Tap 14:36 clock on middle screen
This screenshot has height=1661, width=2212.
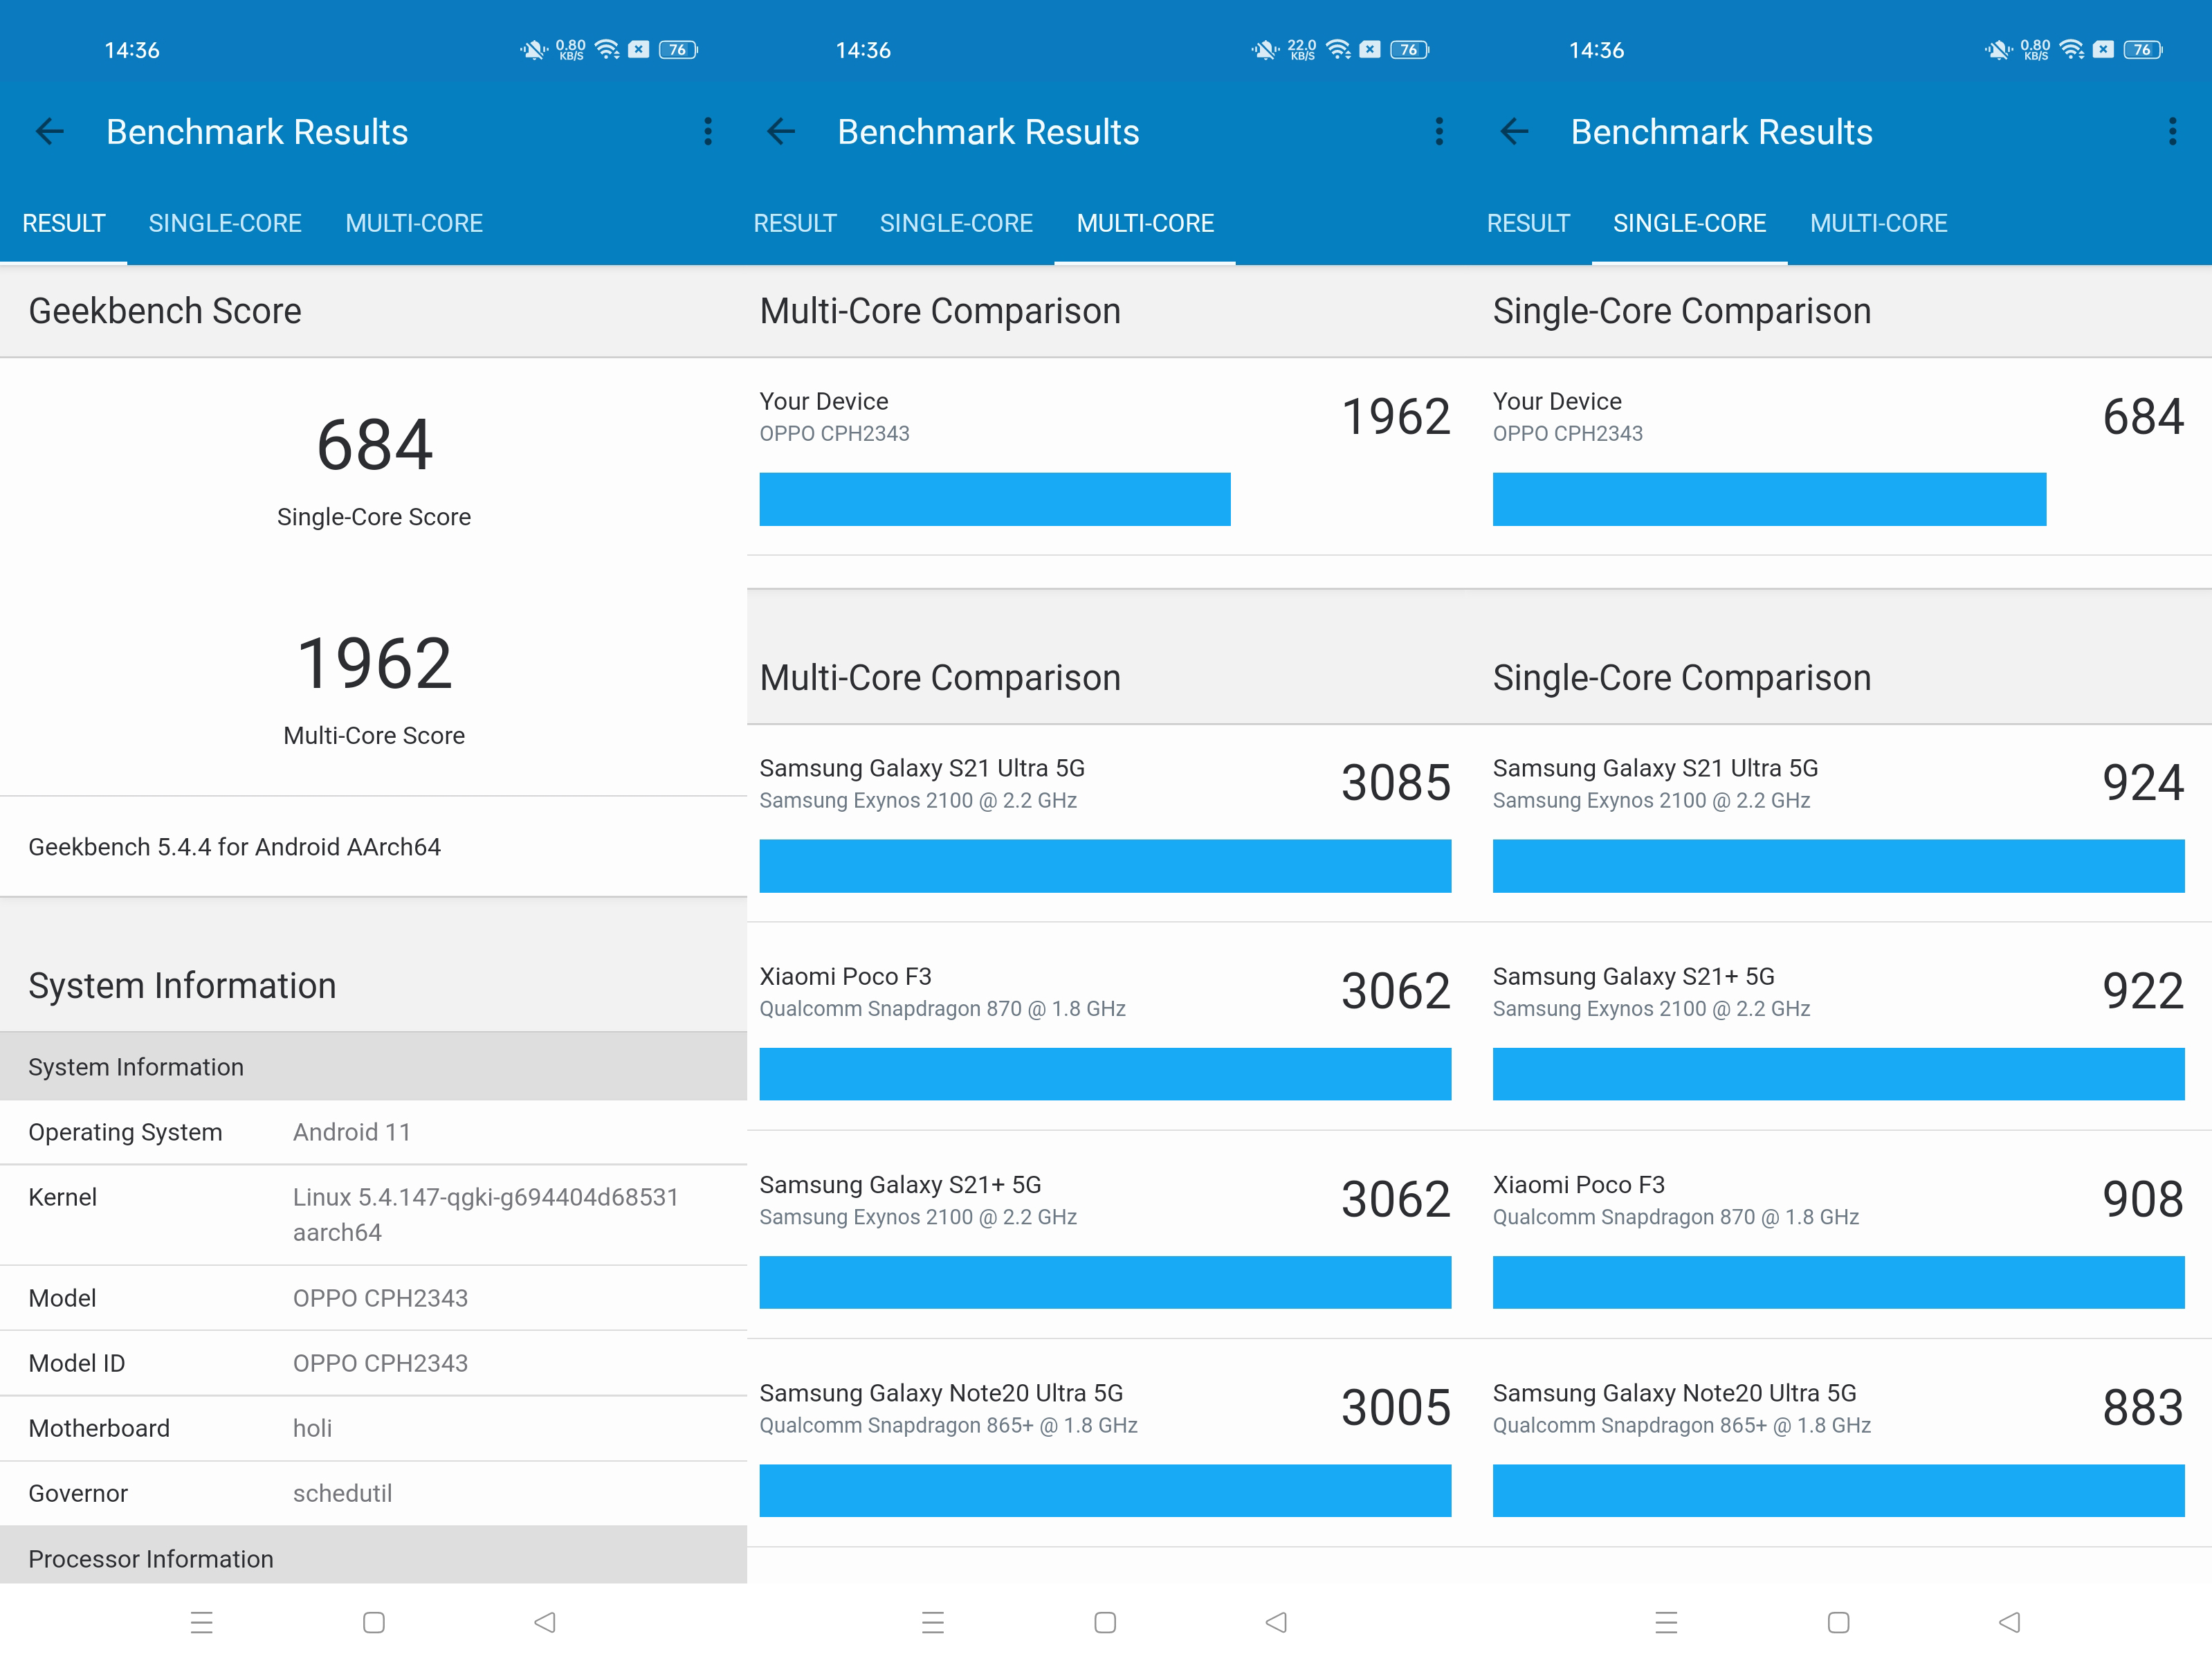click(863, 50)
